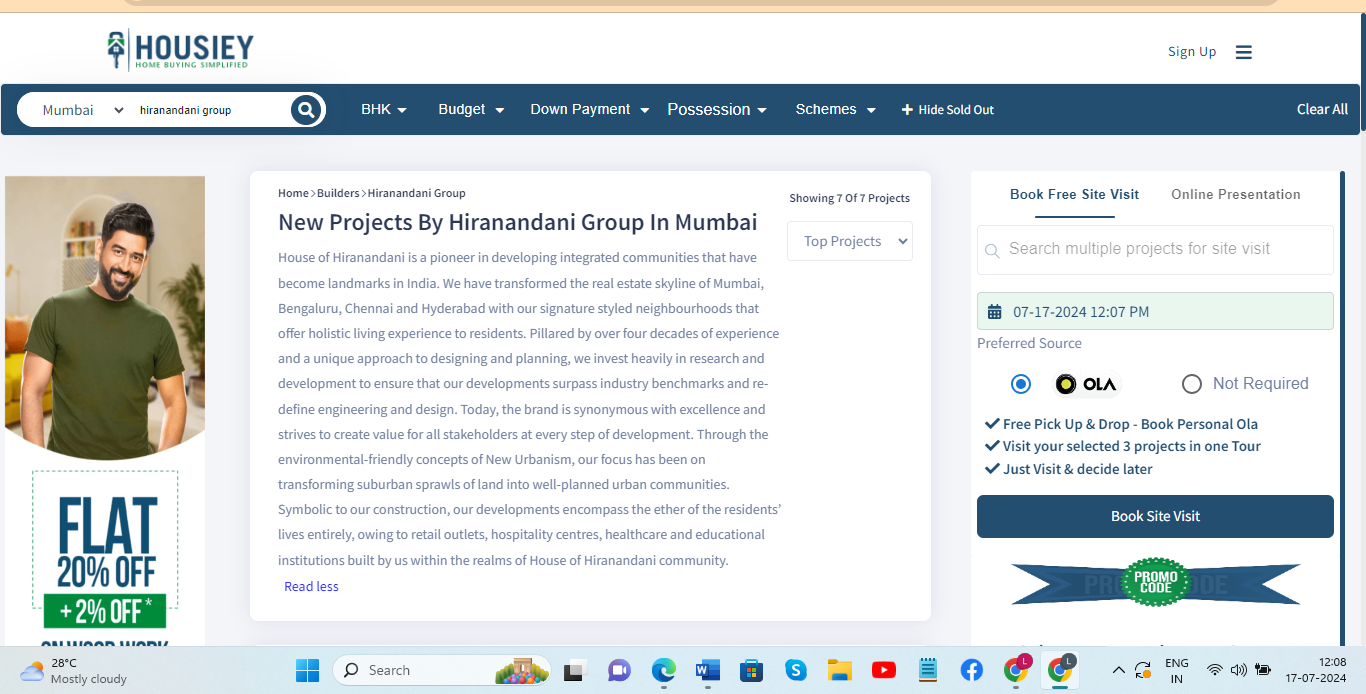This screenshot has width=1366, height=694.
Task: Click the plus icon beside Hide Sold Out
Action: (907, 110)
